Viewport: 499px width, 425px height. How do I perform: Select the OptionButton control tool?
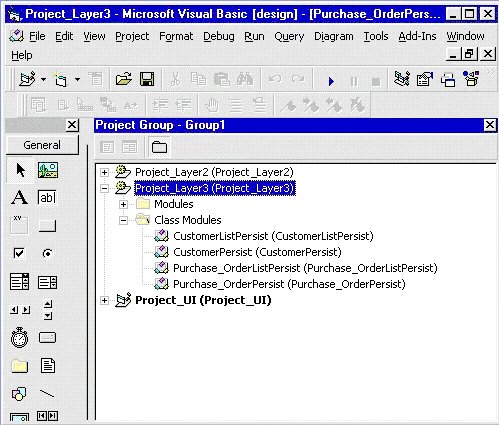pyautogui.click(x=47, y=254)
